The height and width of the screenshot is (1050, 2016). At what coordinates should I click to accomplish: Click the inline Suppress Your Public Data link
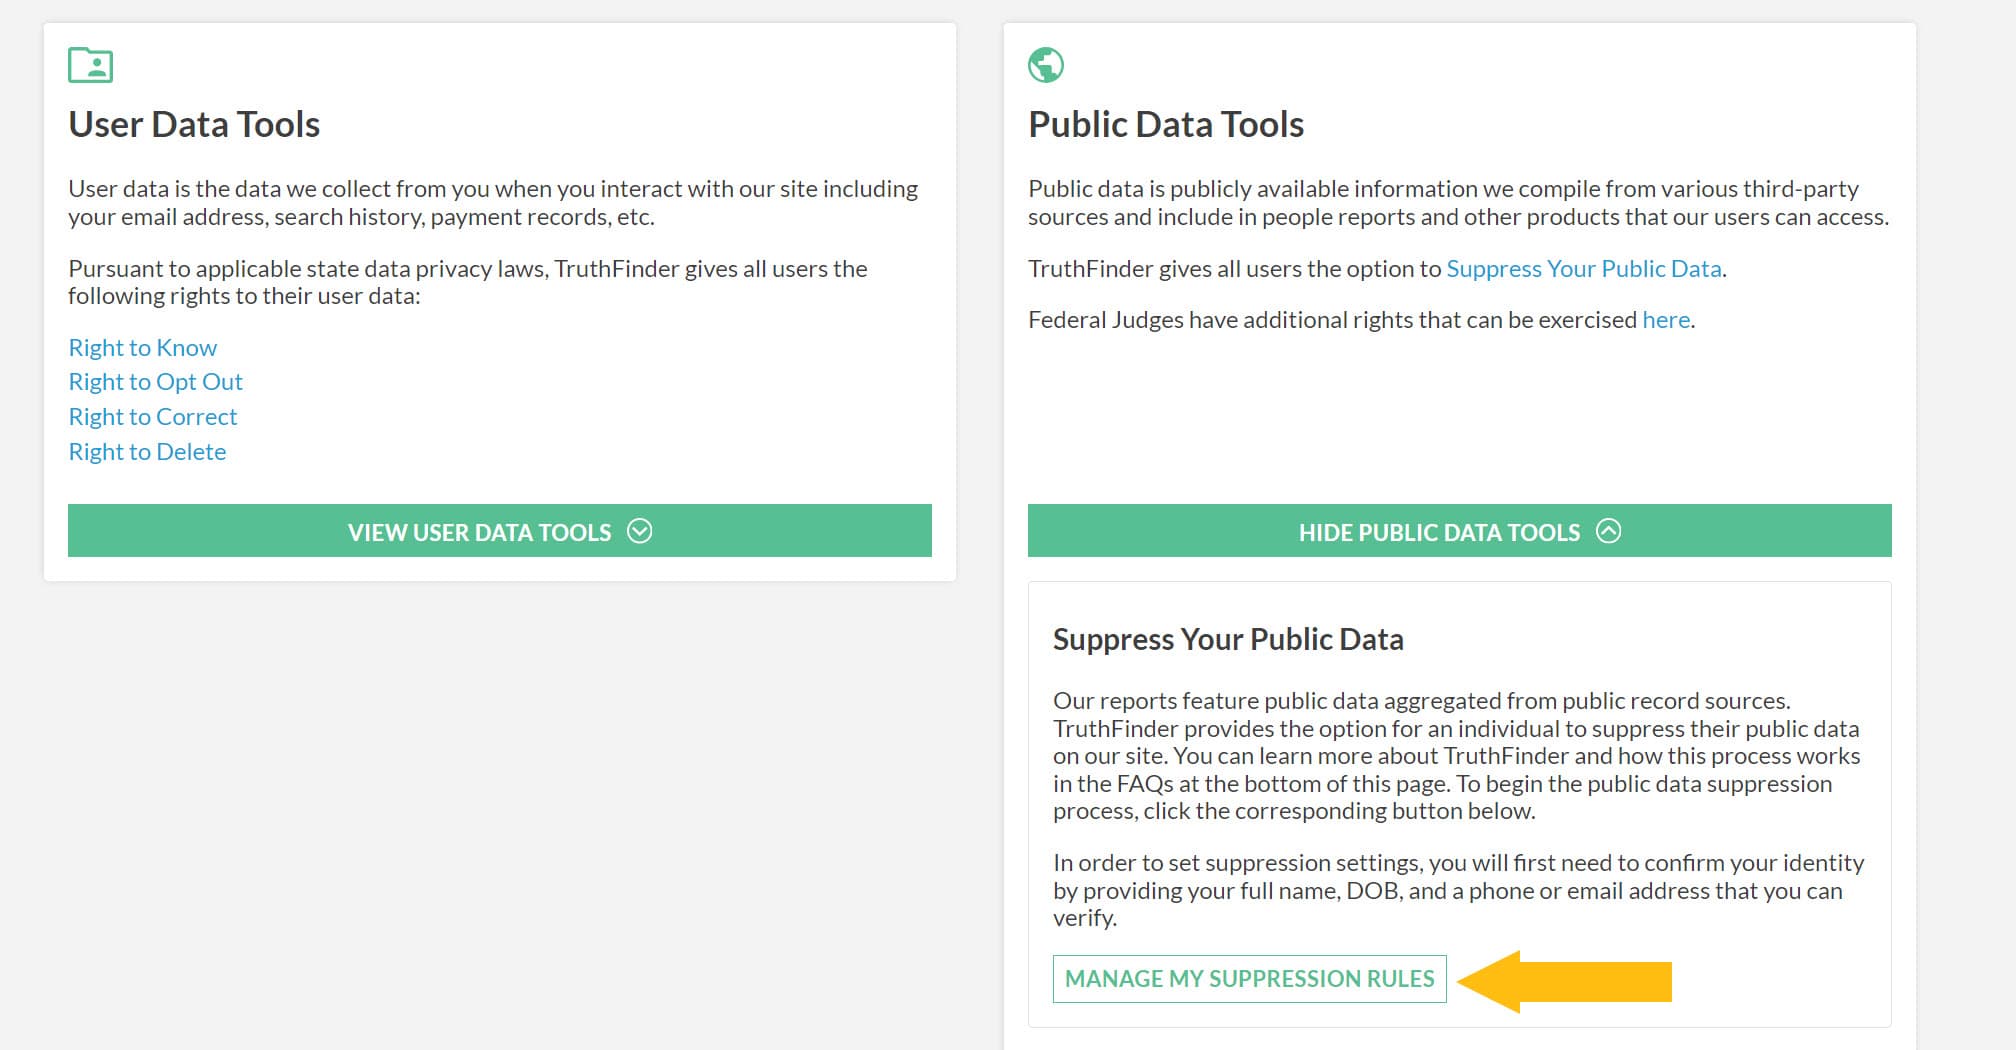pos(1583,269)
